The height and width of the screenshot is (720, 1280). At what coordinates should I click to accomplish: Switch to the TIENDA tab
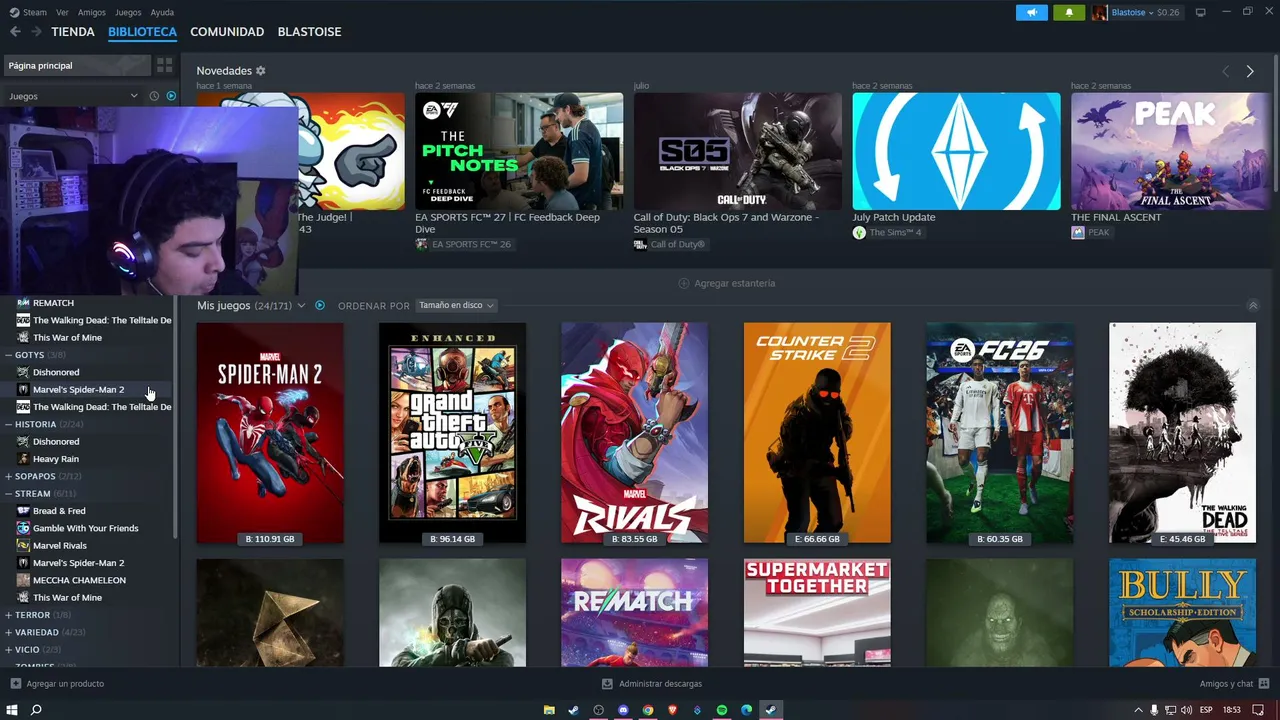click(73, 32)
